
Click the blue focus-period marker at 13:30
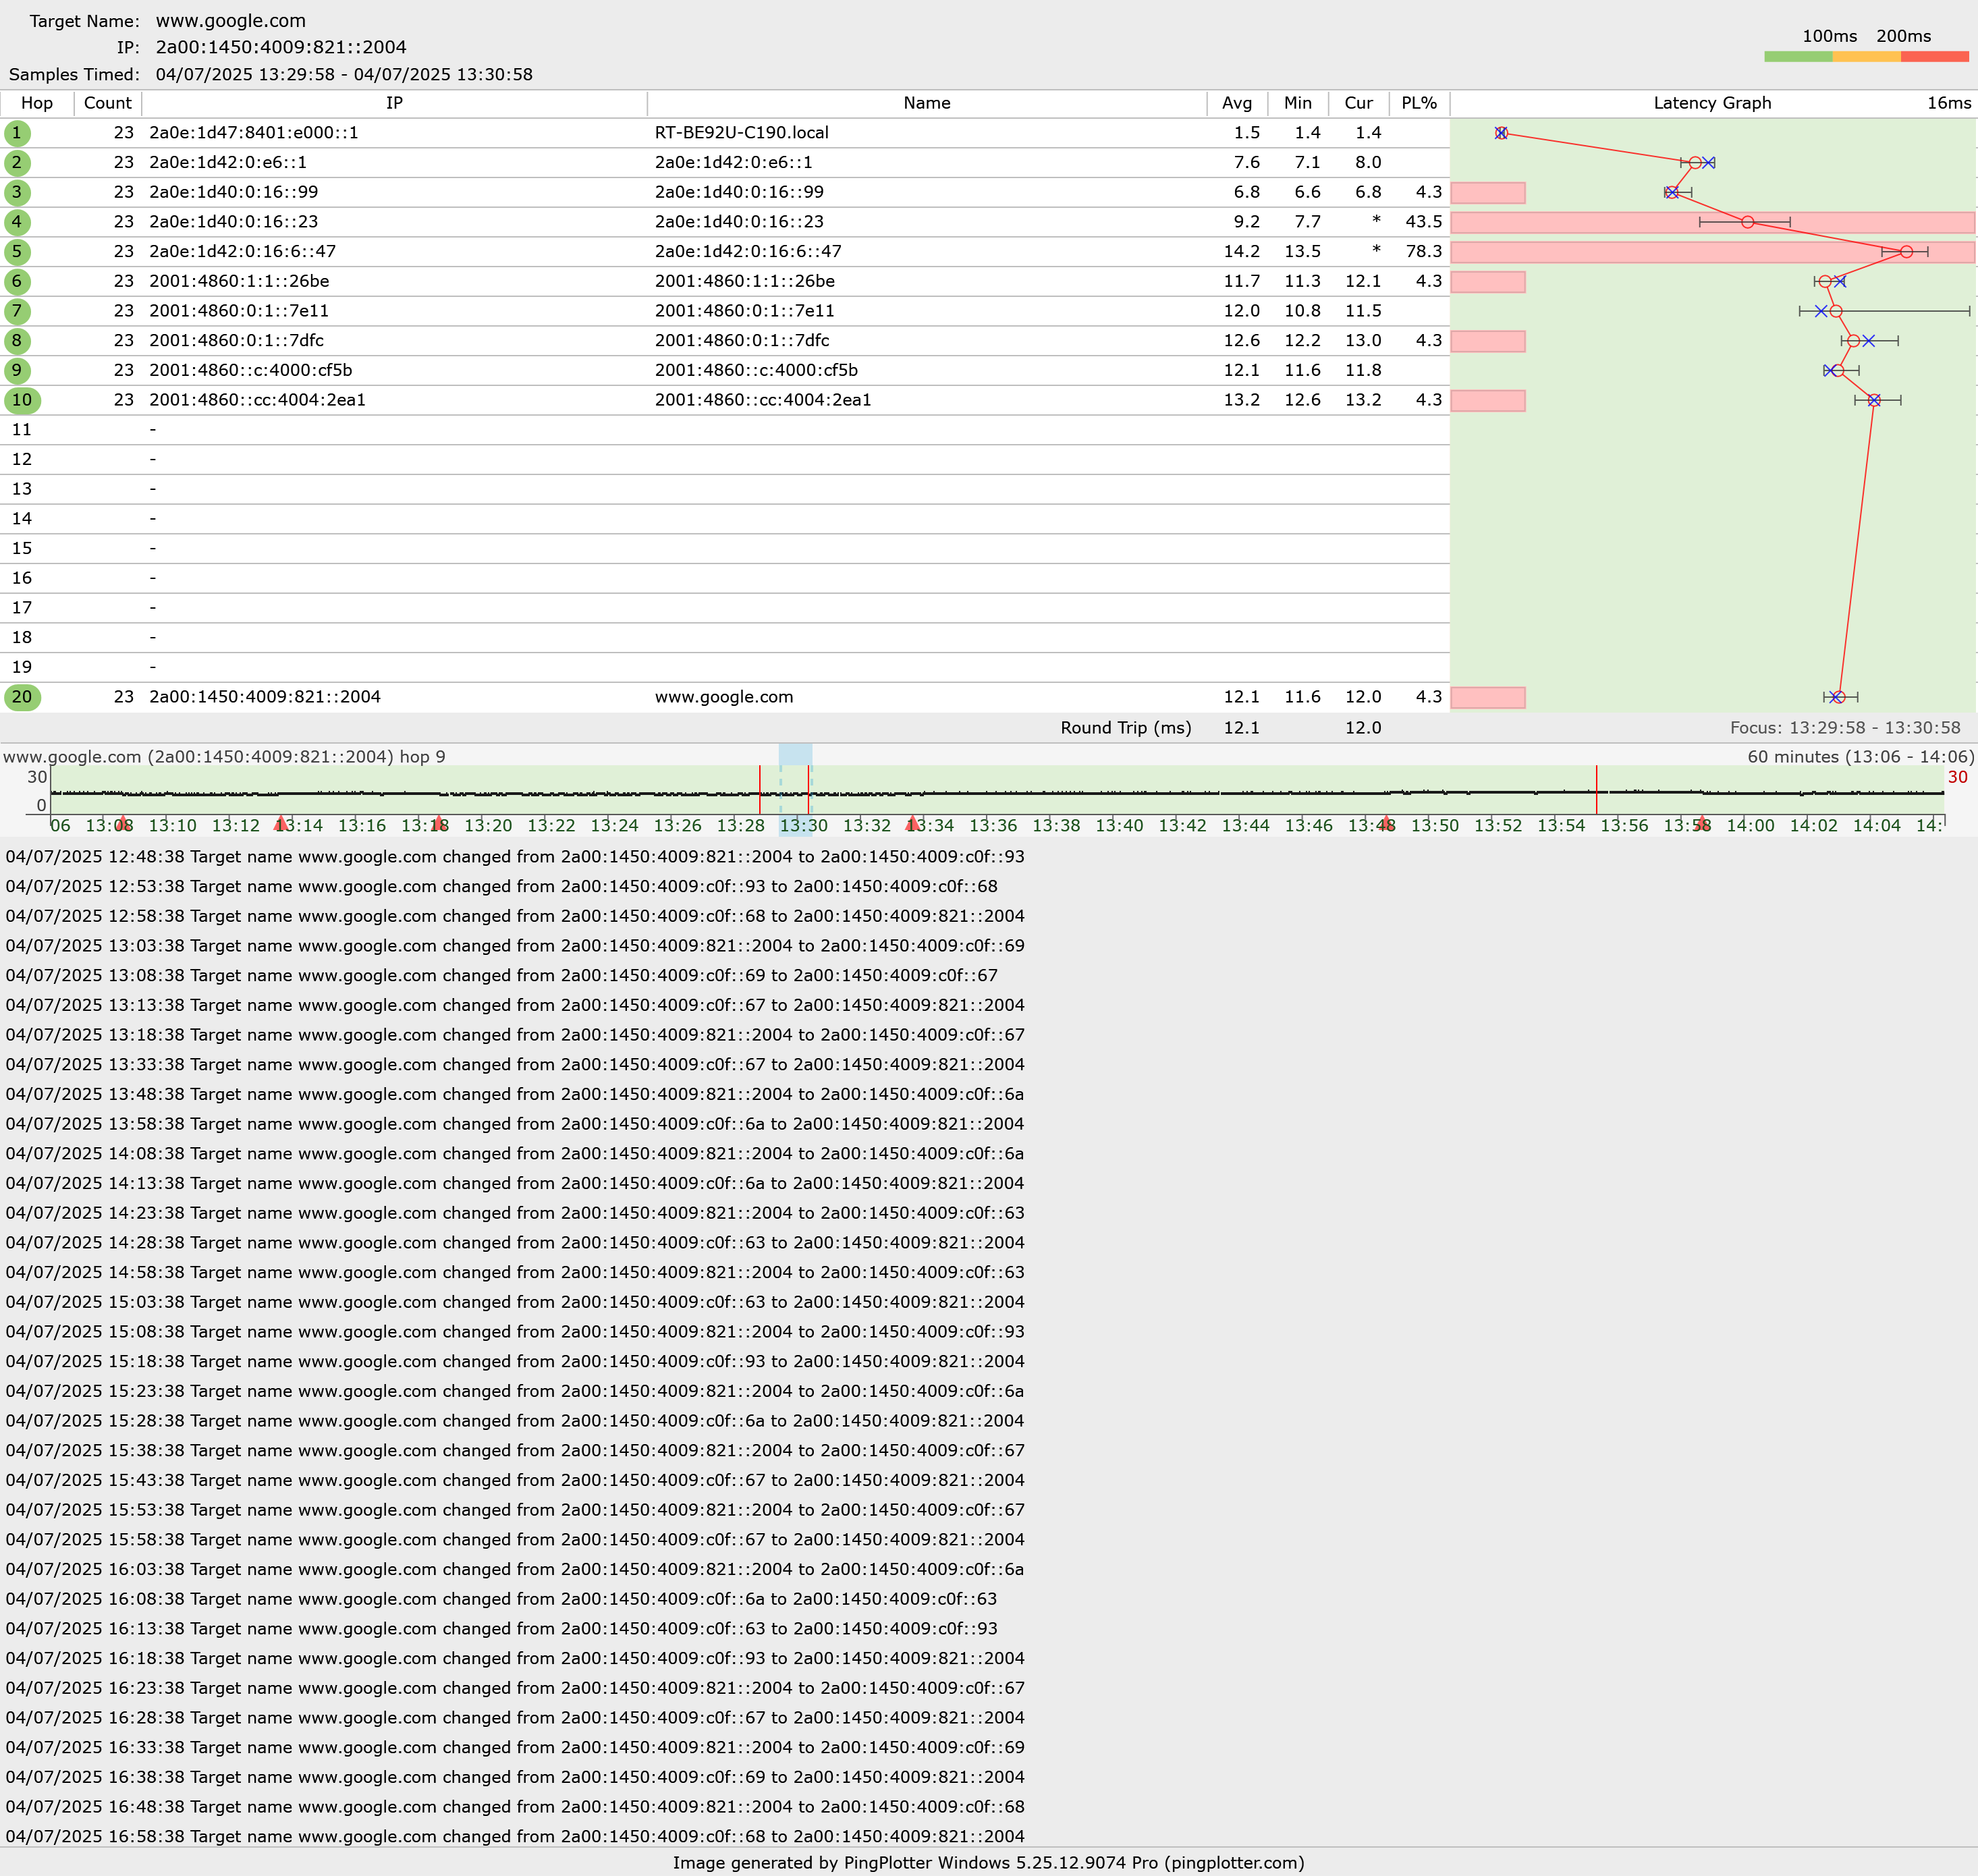[x=796, y=755]
